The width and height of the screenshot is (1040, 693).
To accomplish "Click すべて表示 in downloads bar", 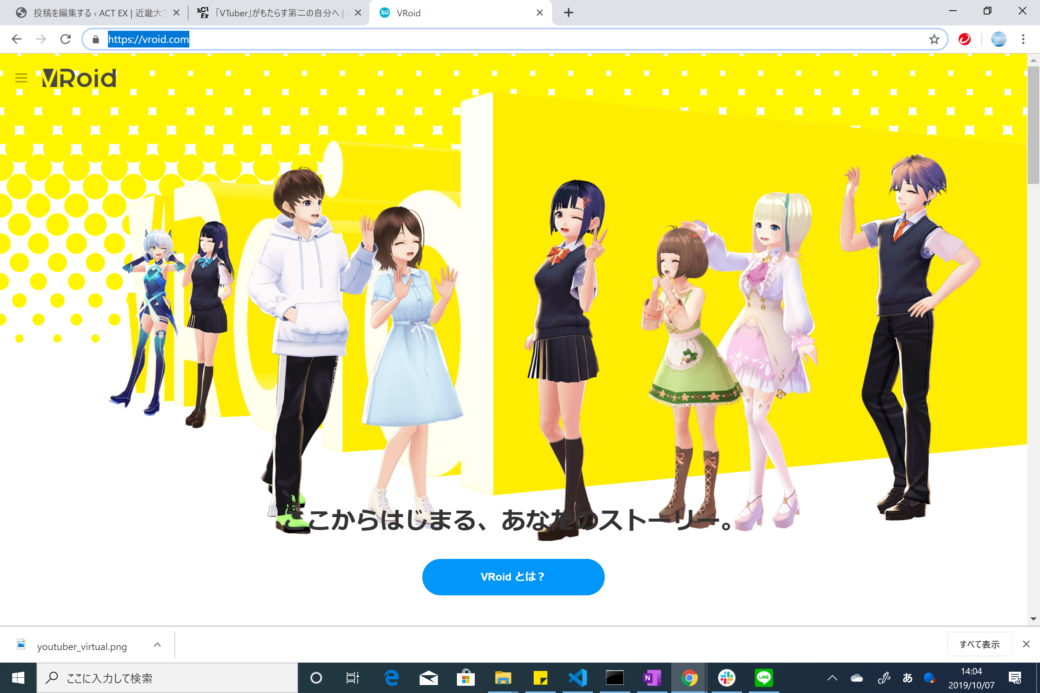I will click(x=979, y=644).
